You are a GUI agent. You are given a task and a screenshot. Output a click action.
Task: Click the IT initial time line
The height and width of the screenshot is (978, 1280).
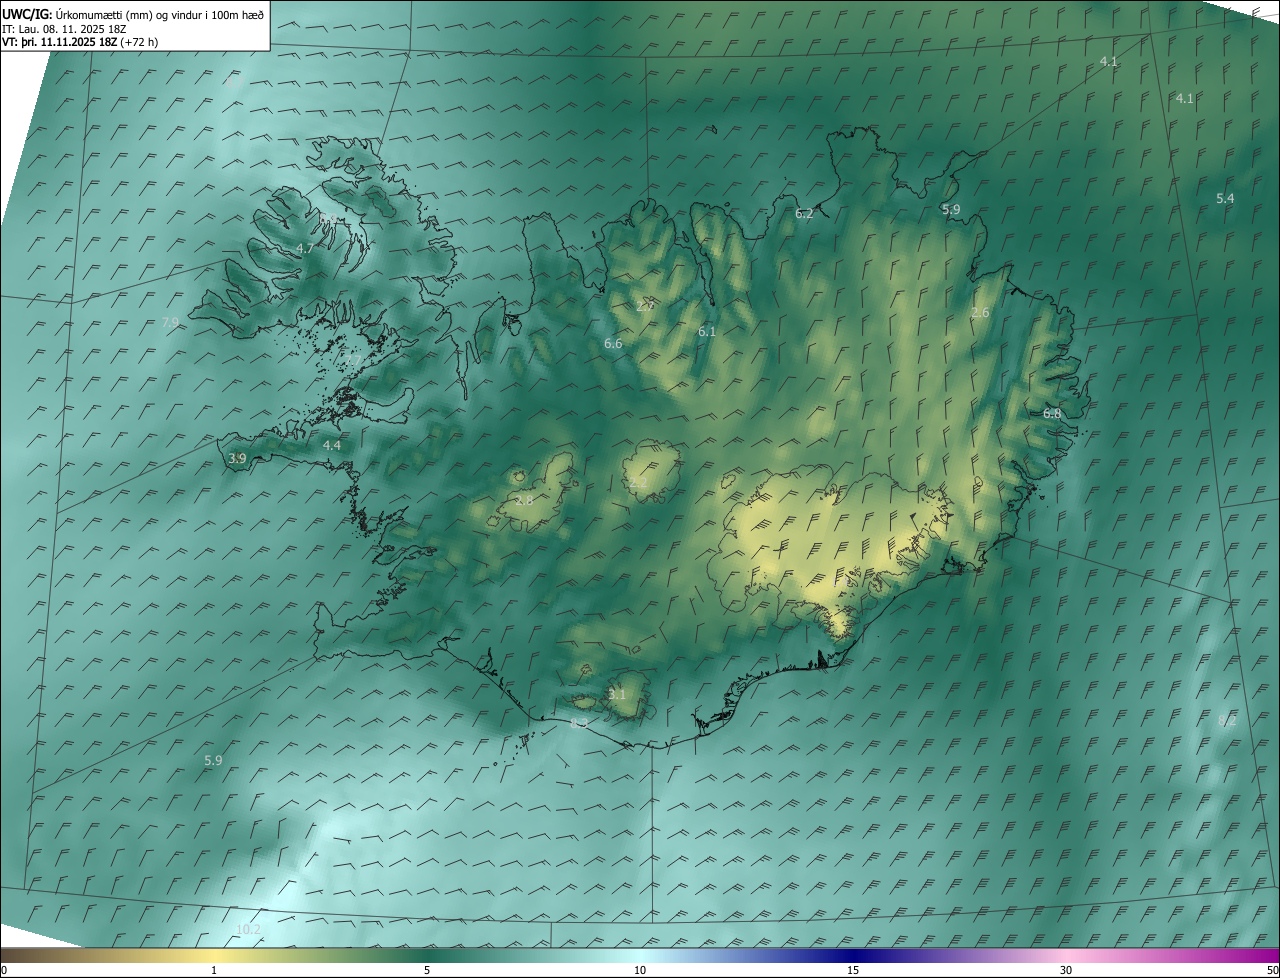pos(62,29)
